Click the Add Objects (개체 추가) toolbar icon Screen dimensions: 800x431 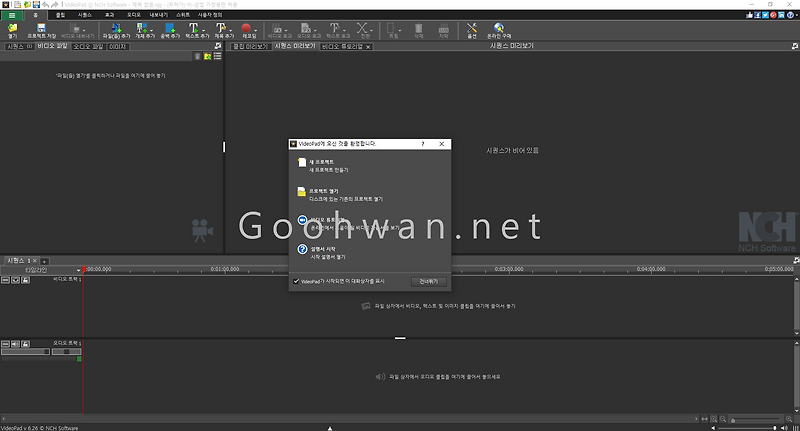coord(142,30)
